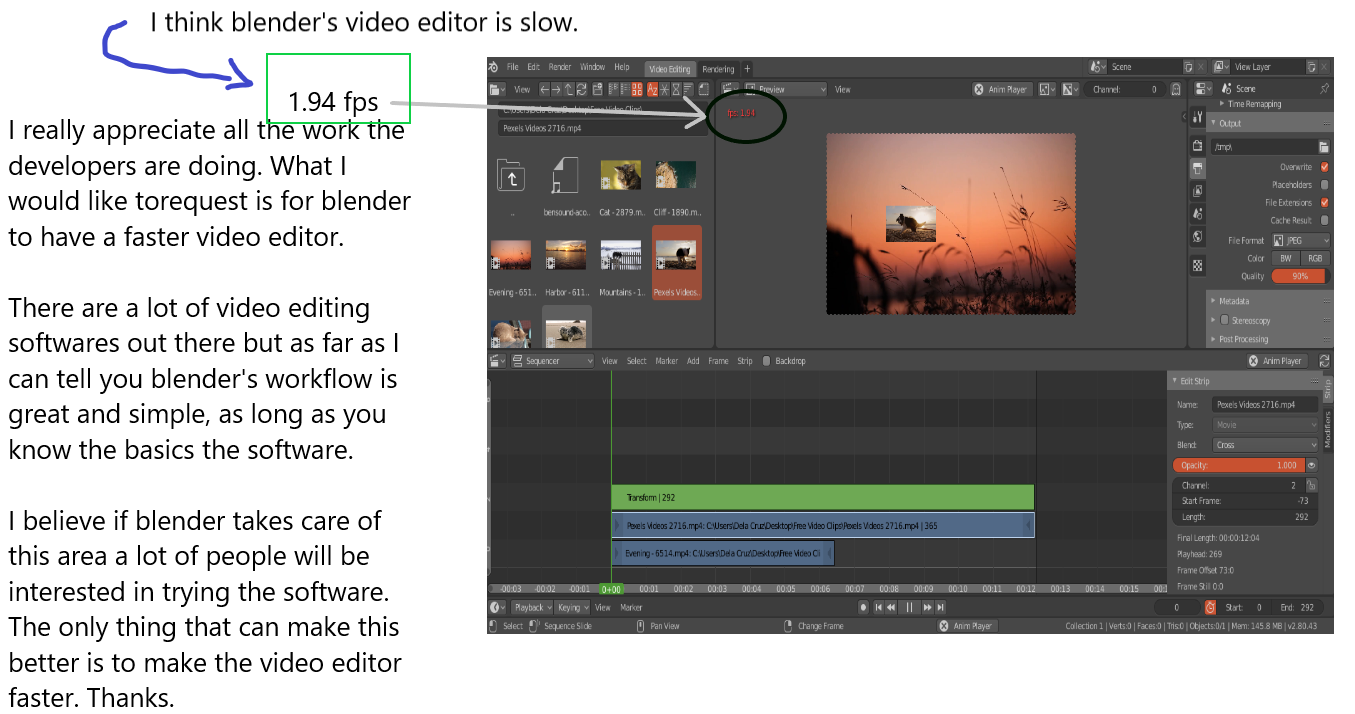
Task: Go to the parent folder thumbnail
Action: (x=511, y=177)
